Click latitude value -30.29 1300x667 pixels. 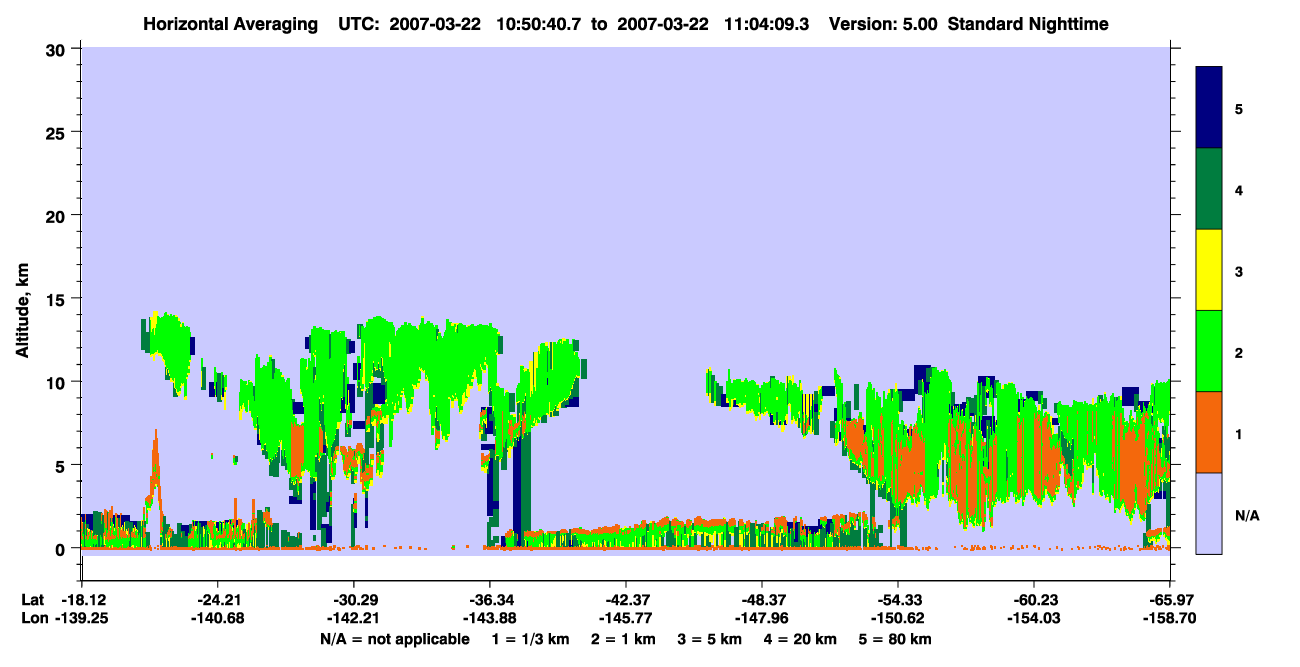point(354,600)
